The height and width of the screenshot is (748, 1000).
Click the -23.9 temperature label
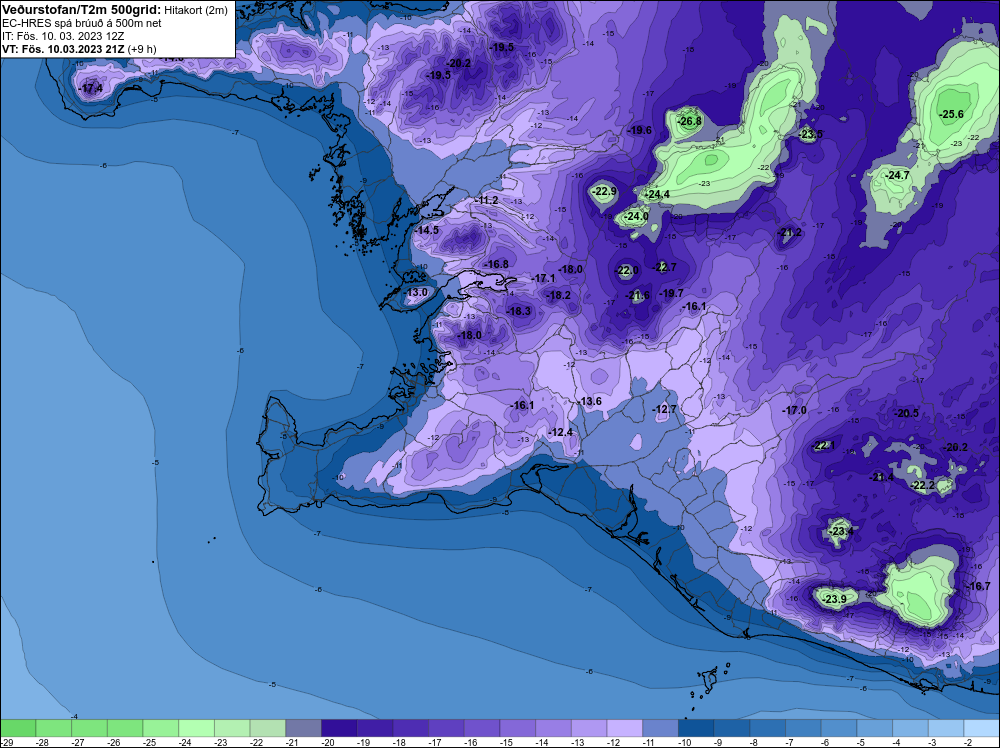(834, 599)
